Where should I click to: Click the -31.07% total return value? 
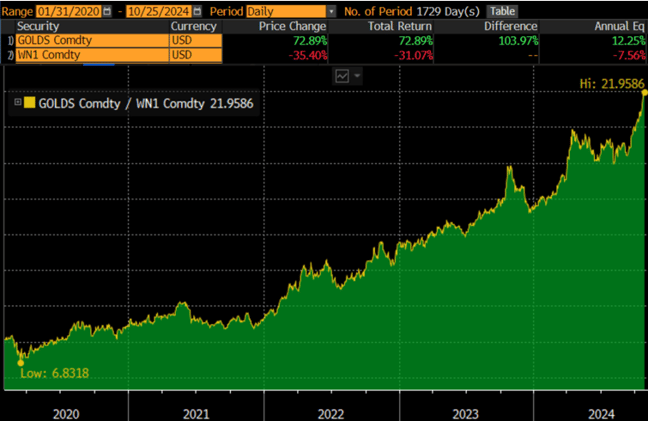point(413,55)
